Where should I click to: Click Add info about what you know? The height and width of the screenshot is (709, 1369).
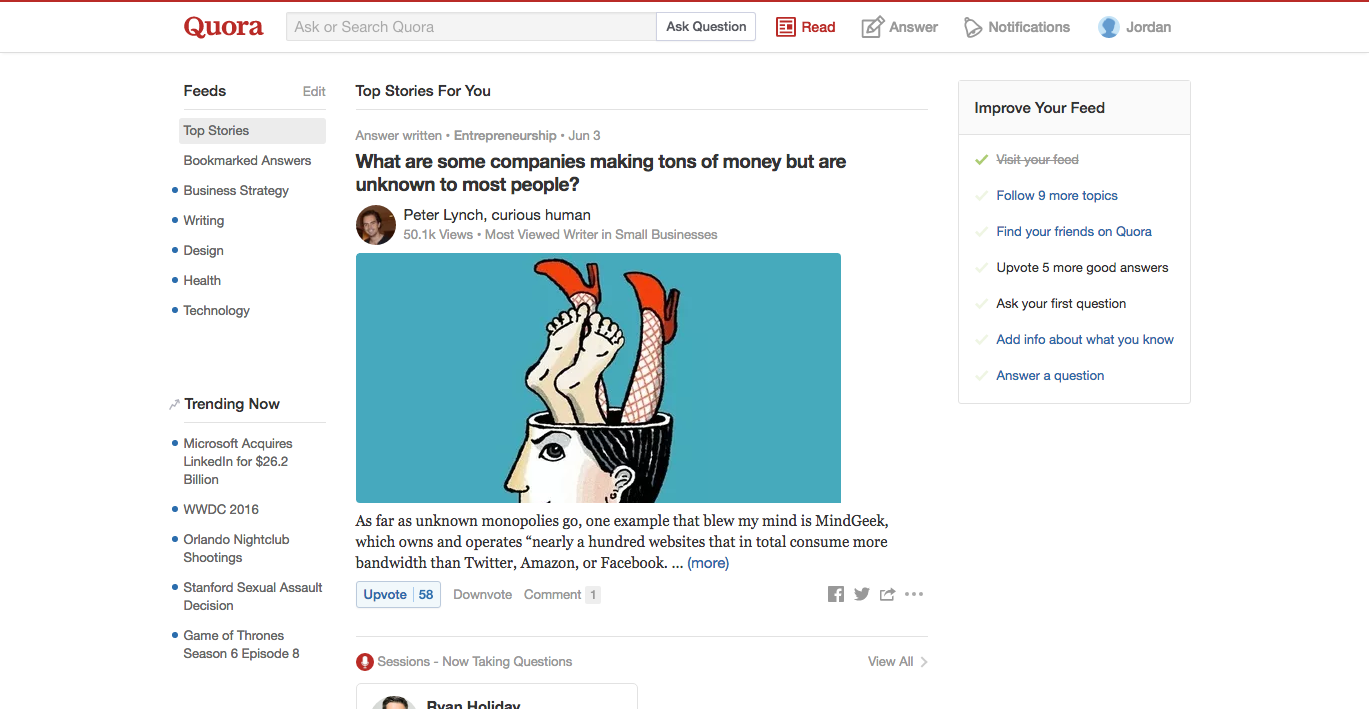coord(1085,340)
